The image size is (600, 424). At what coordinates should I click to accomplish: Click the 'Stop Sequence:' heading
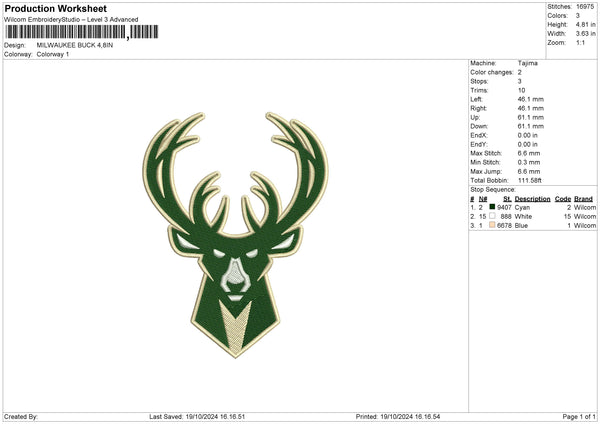(493, 189)
